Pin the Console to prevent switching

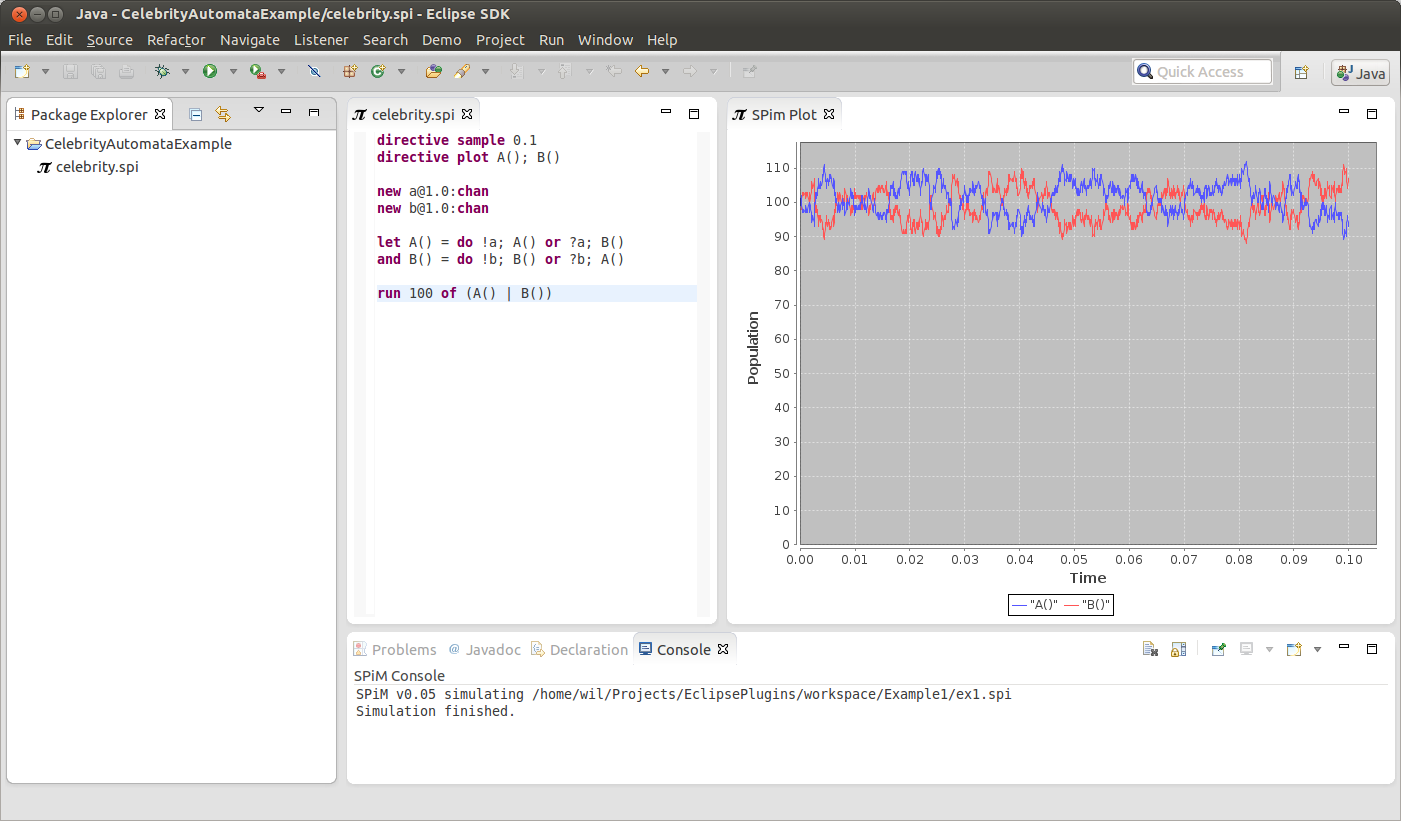[x=1219, y=648]
